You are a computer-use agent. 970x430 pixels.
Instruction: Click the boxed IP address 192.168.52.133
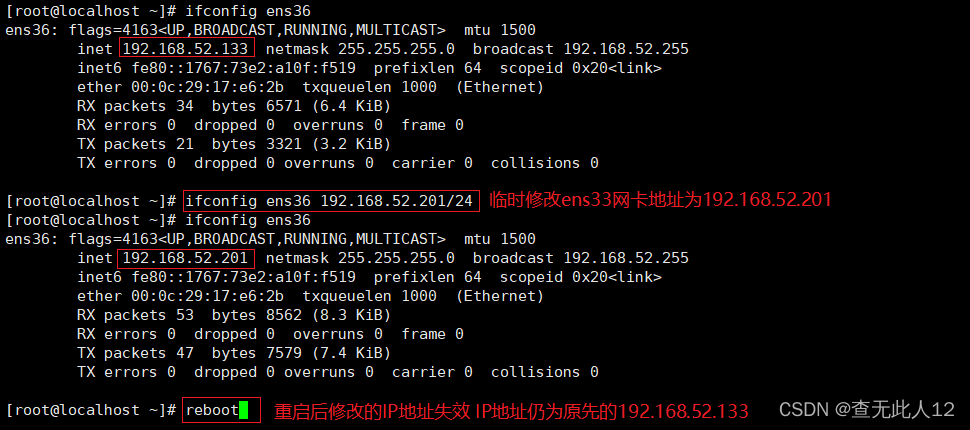tap(187, 49)
